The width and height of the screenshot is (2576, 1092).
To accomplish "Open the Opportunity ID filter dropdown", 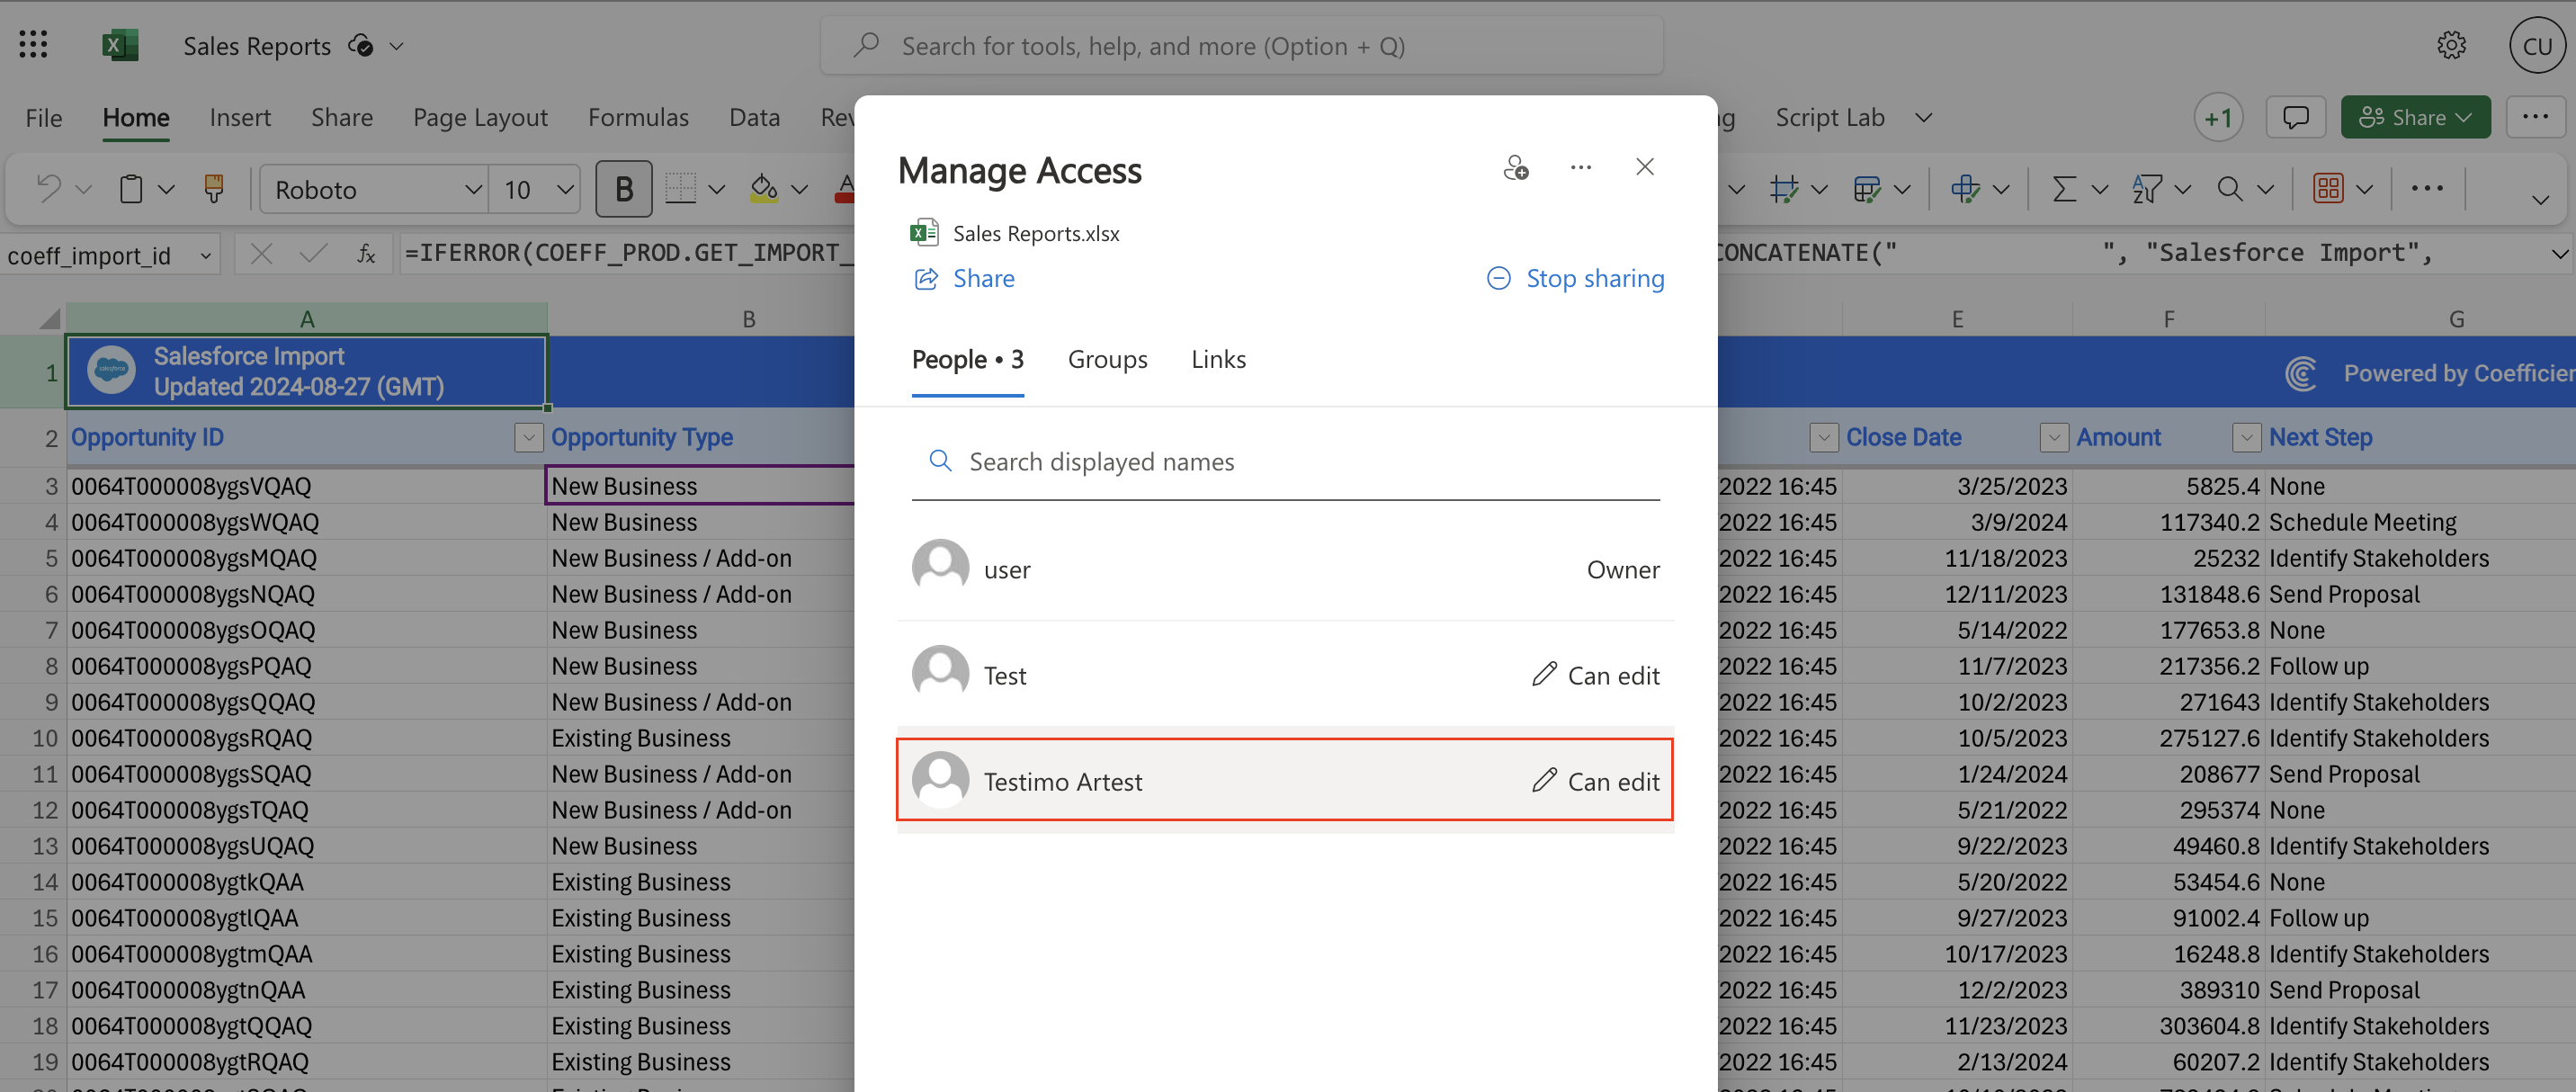I will 528,437.
